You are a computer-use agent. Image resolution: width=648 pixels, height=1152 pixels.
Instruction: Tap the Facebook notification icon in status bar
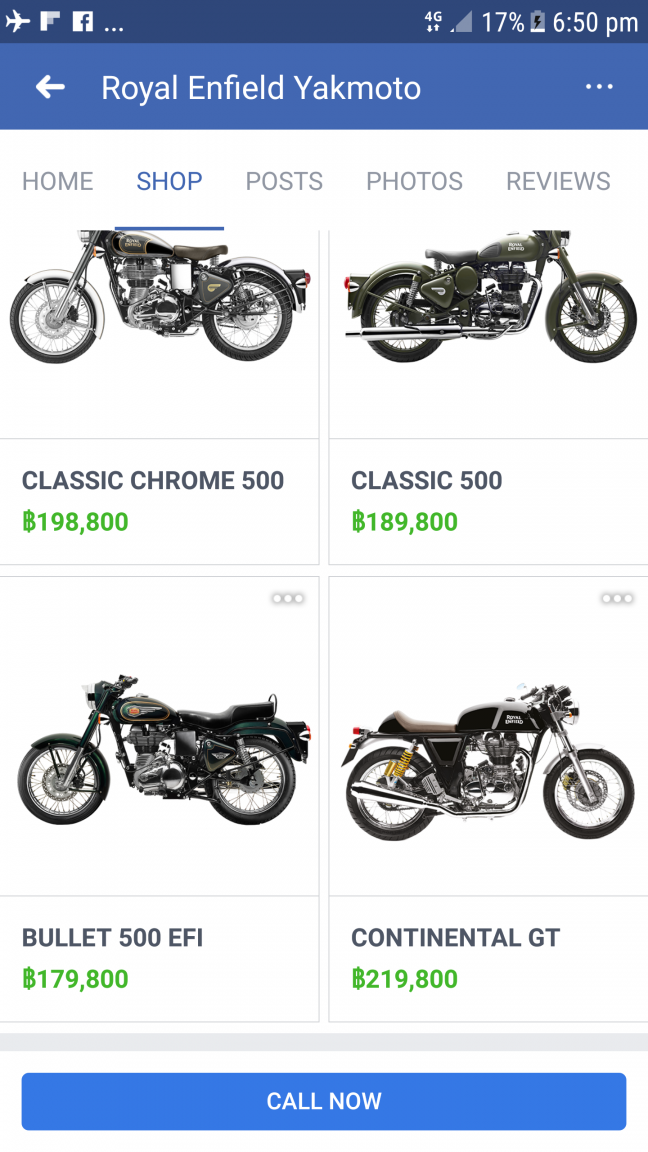click(83, 22)
